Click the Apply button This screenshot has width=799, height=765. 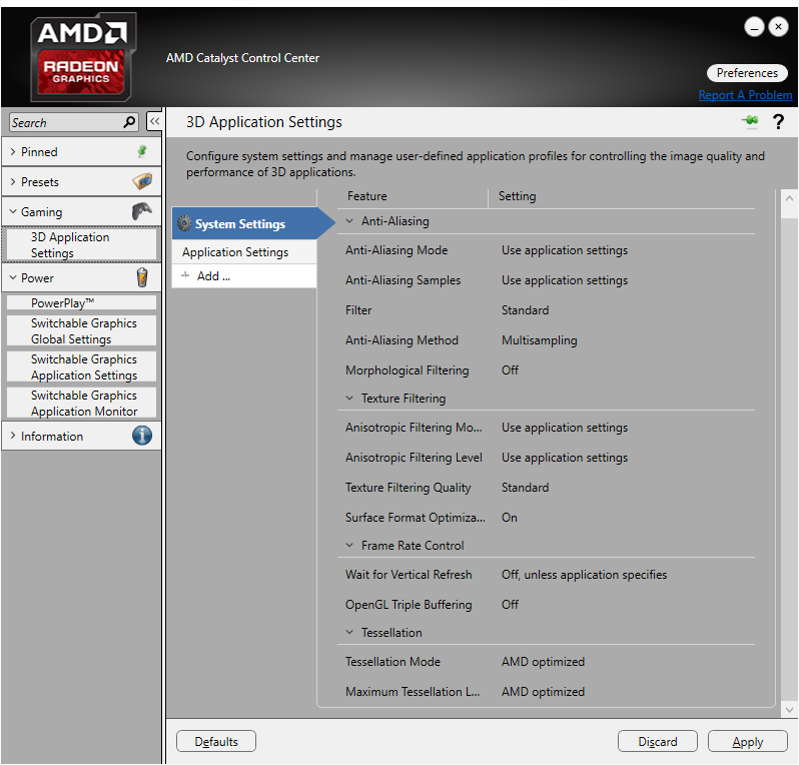click(748, 741)
